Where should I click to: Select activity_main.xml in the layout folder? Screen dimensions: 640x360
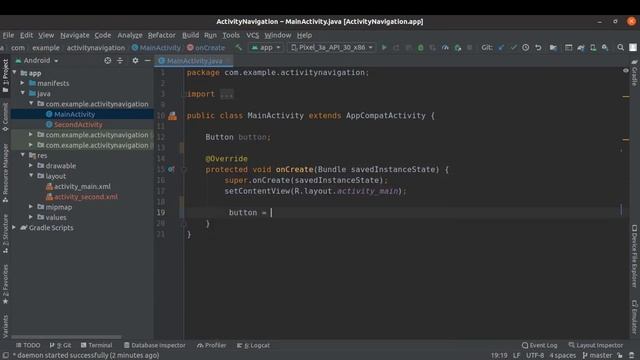click(x=82, y=186)
